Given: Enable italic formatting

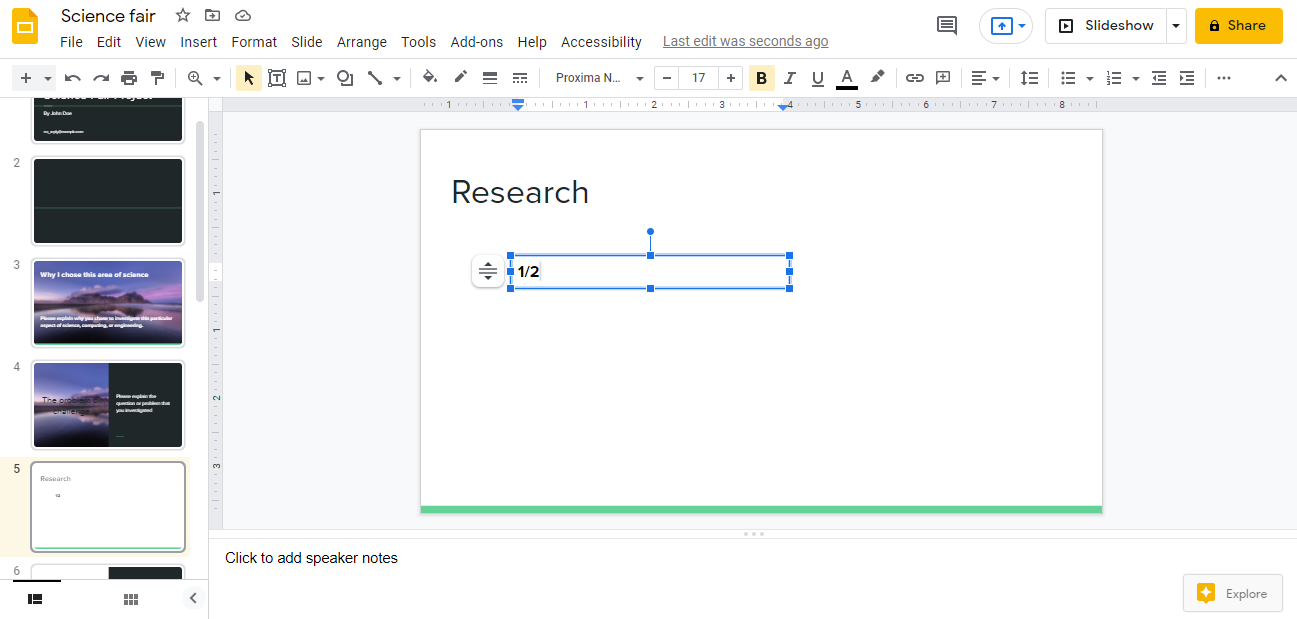Looking at the screenshot, I should (789, 77).
